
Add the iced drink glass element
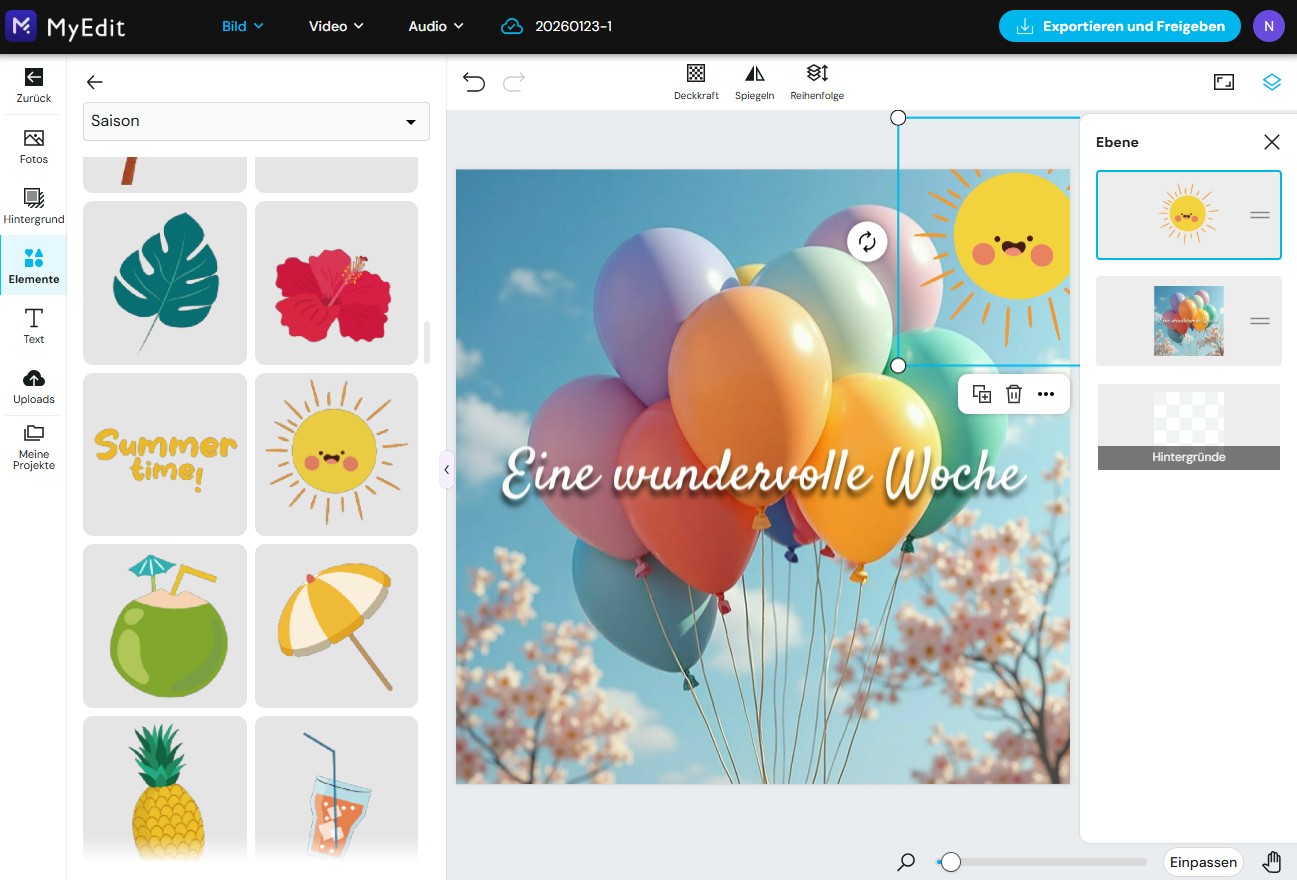[336, 788]
